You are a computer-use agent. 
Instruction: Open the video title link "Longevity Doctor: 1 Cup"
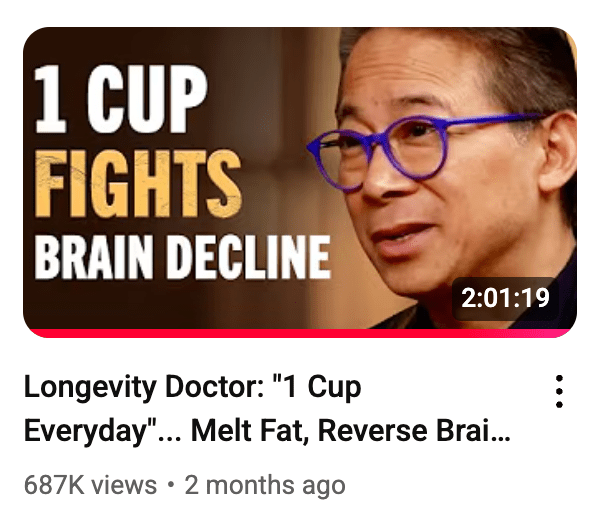click(192, 388)
